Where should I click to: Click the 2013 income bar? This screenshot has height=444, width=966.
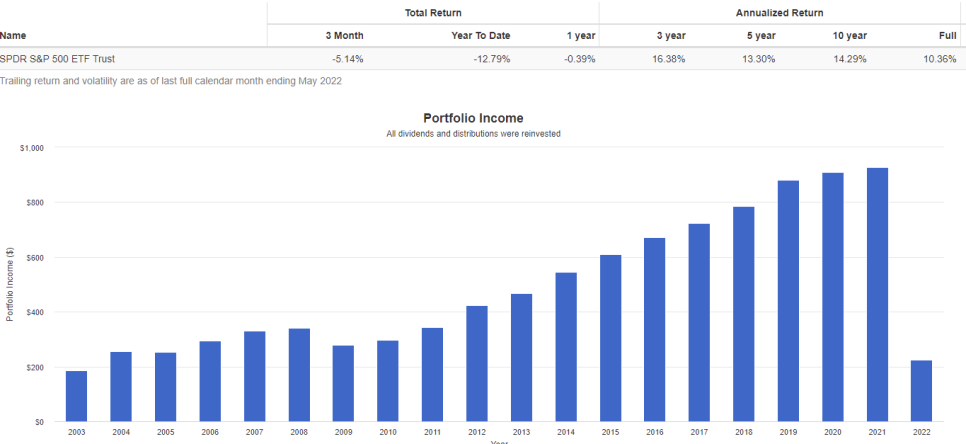tap(521, 358)
